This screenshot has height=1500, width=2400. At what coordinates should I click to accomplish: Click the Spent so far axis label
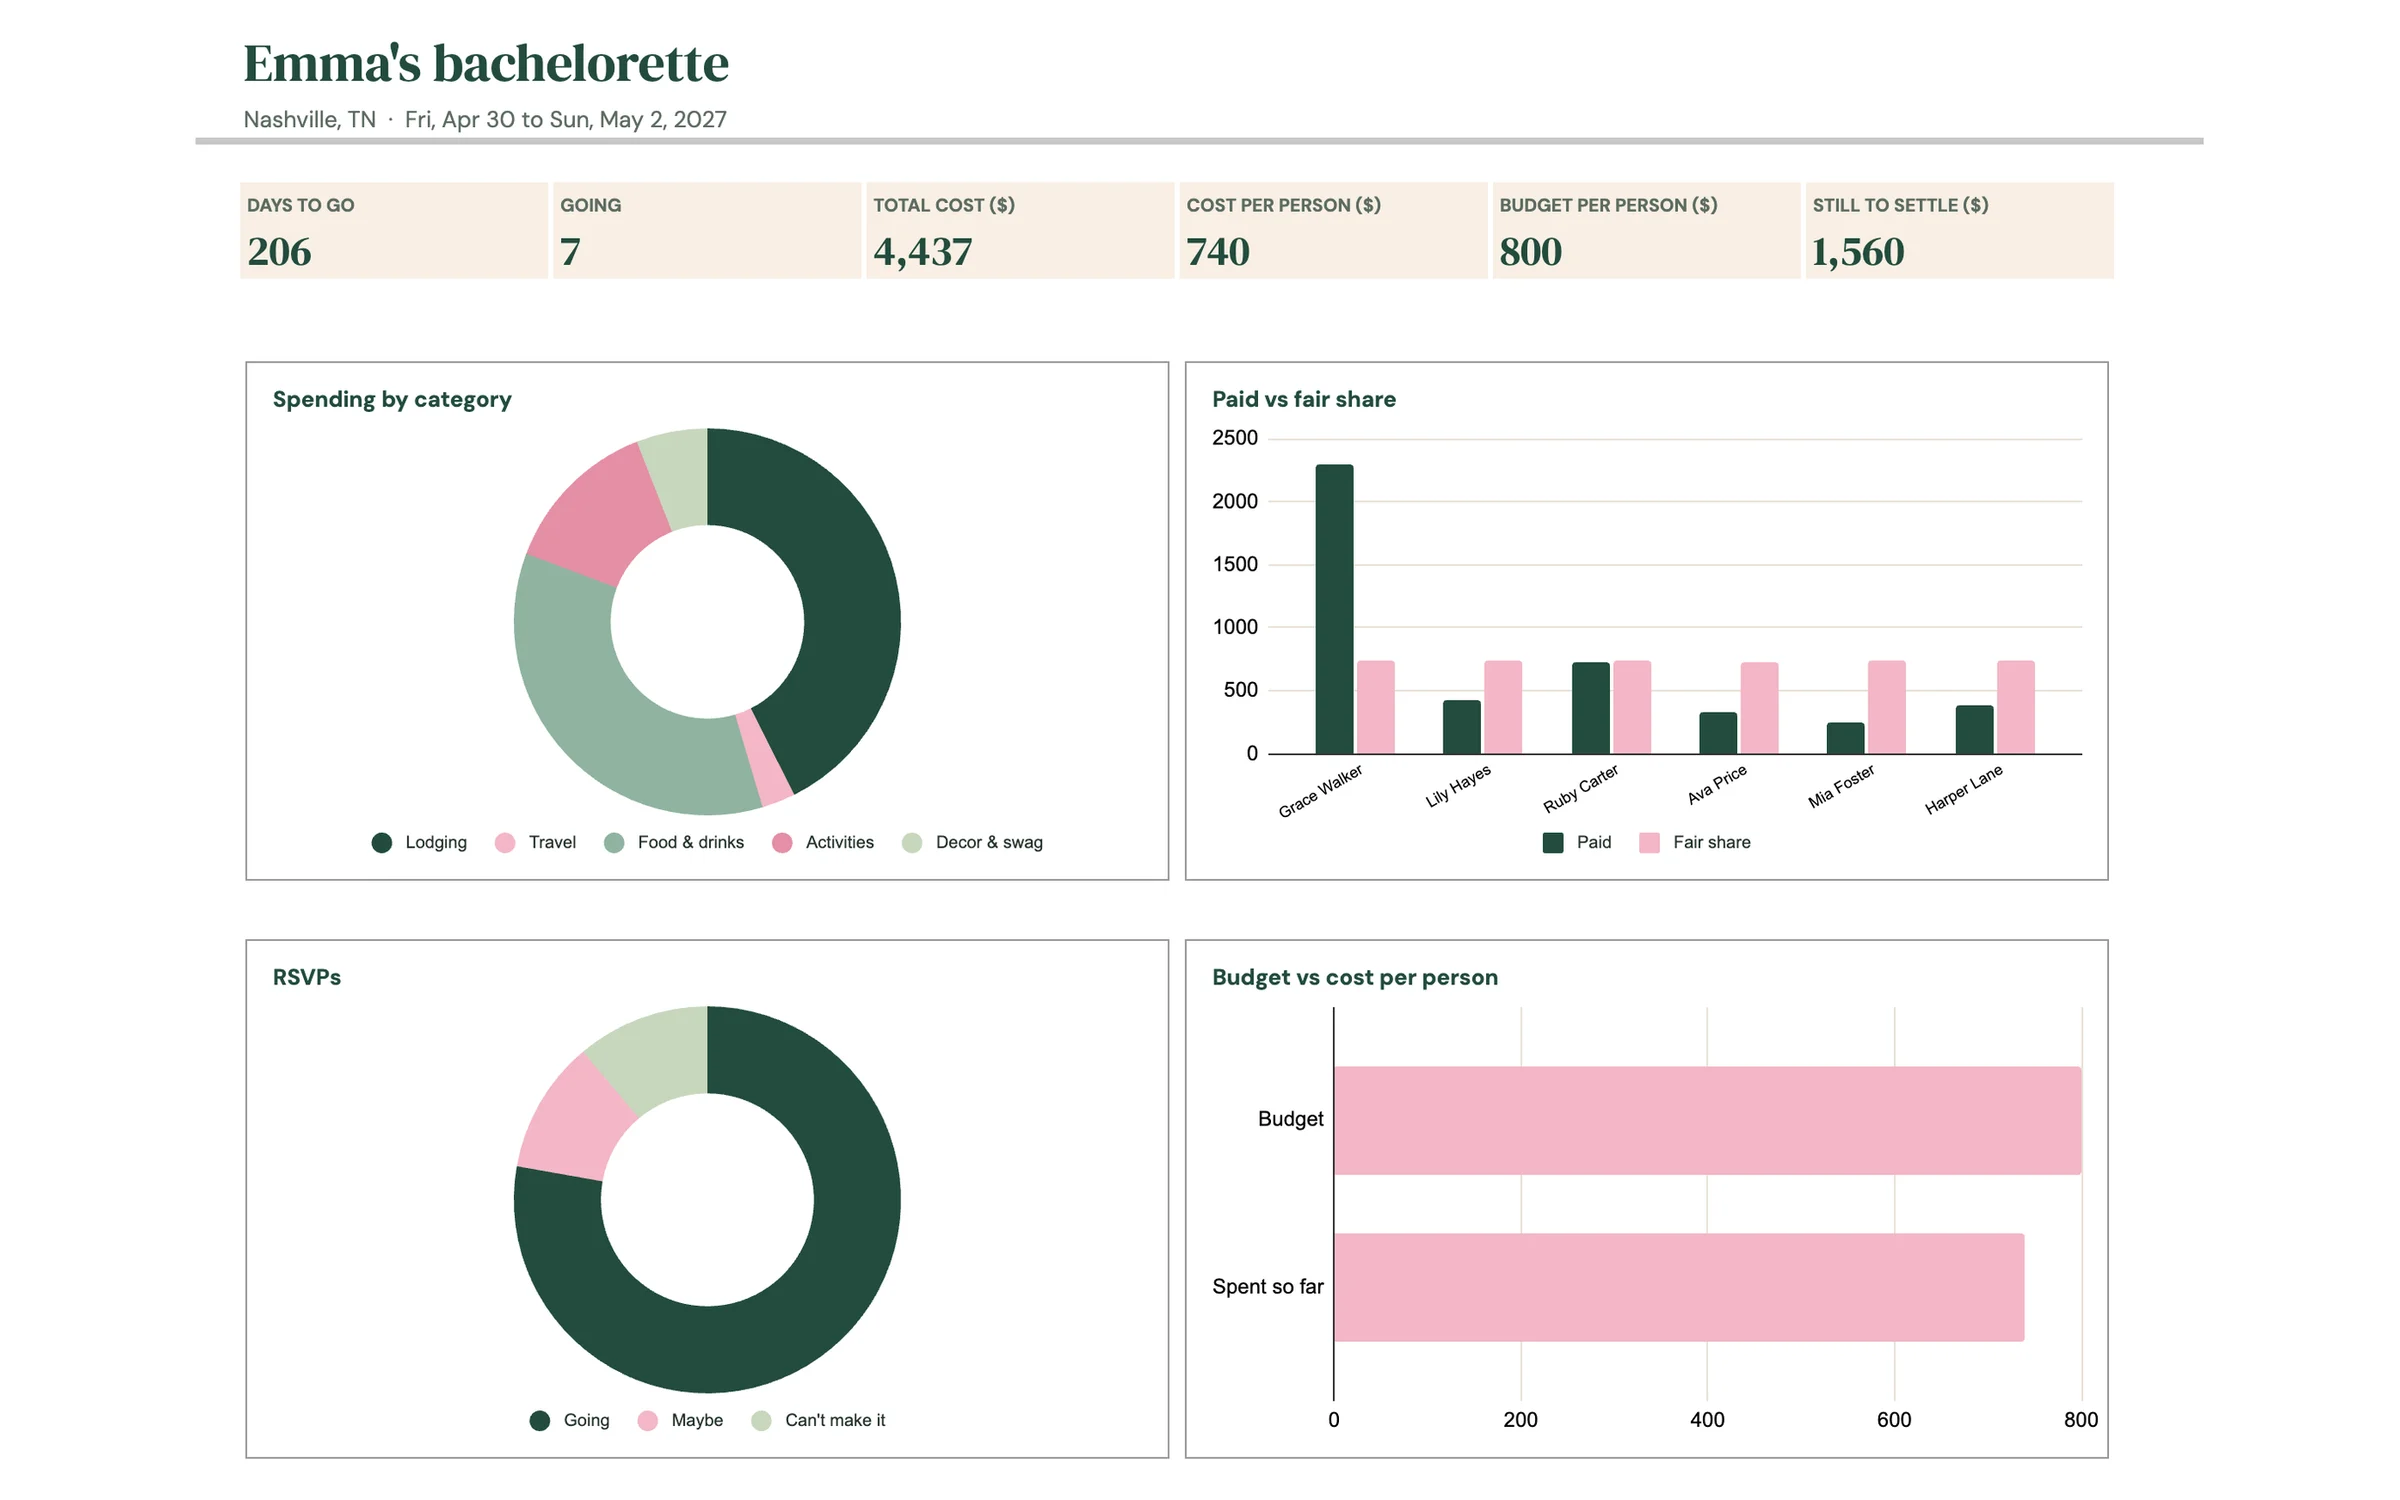1268,1288
